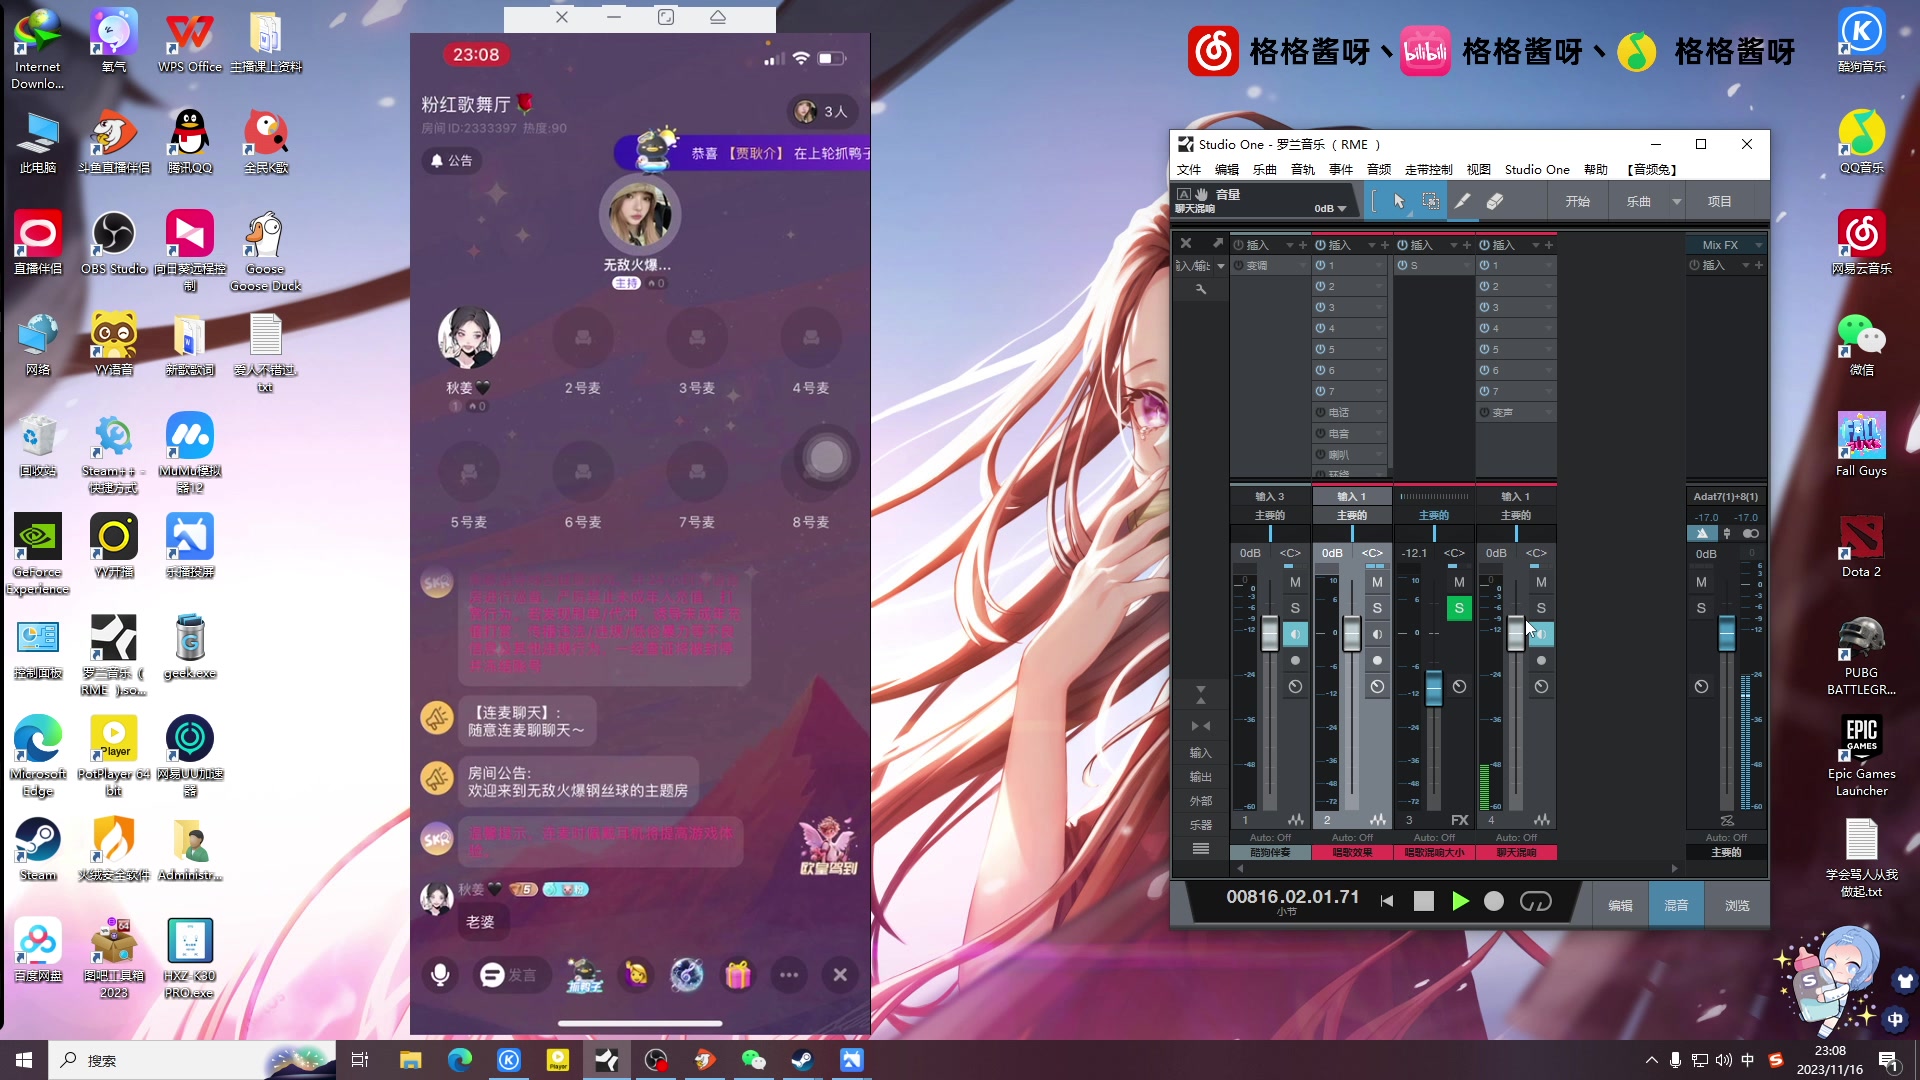
Task: Click channel 1 酷狗伴奏 volume fader handle
Action: (1270, 634)
